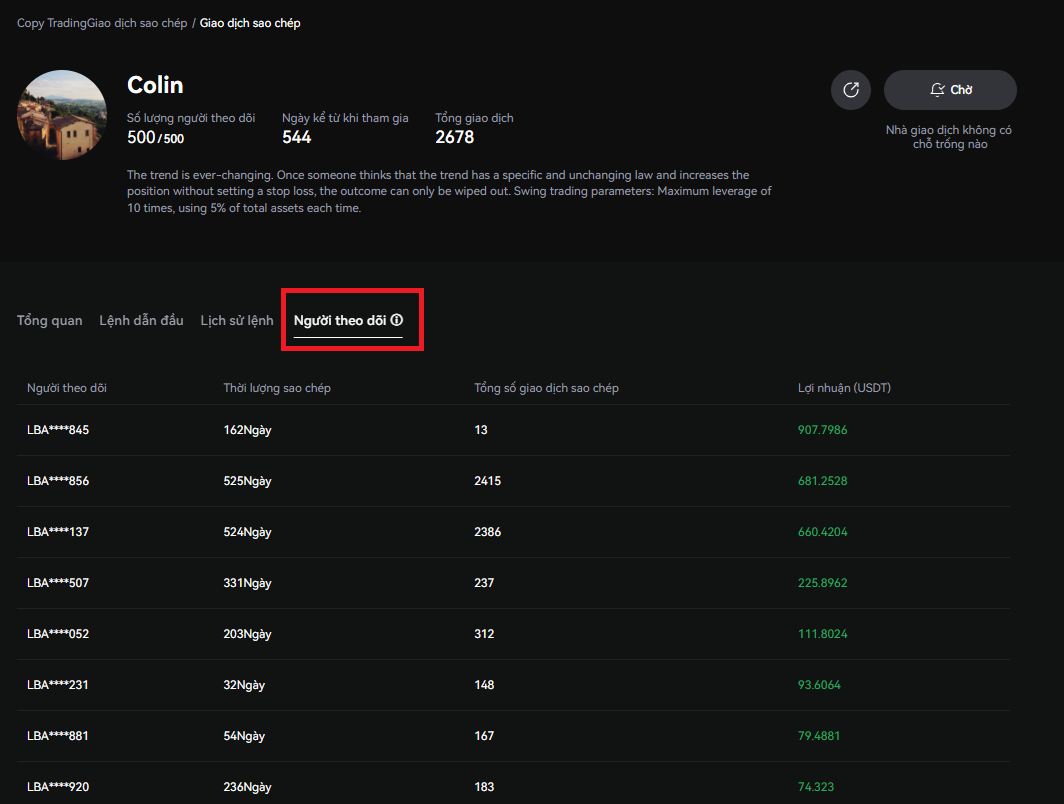Screen dimensions: 1064x804
Task: Open the Lịch sử lệnh tab
Action: (x=237, y=320)
